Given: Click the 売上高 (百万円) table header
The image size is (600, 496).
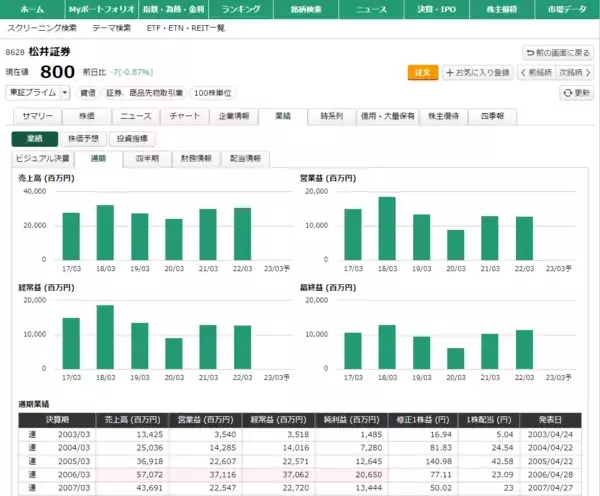Looking at the screenshot, I should [x=132, y=420].
